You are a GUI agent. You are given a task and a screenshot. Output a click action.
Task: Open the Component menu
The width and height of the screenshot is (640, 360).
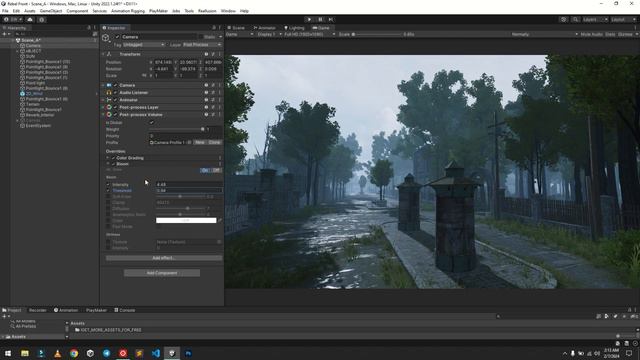coord(77,11)
